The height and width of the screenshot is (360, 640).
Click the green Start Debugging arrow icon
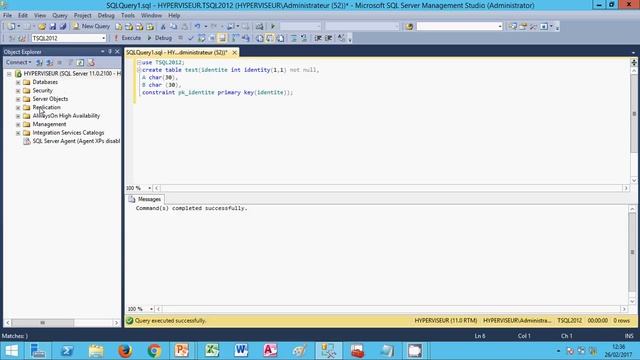point(273,27)
